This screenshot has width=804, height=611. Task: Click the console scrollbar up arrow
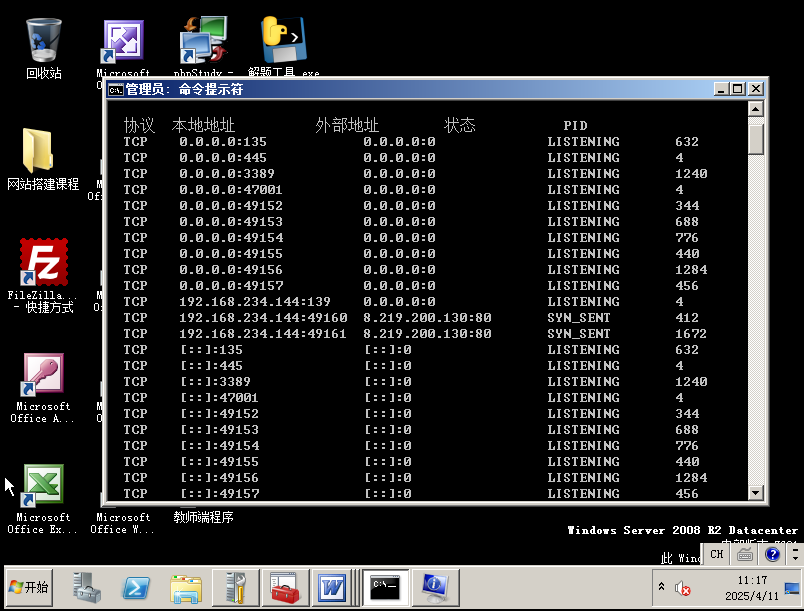756,109
